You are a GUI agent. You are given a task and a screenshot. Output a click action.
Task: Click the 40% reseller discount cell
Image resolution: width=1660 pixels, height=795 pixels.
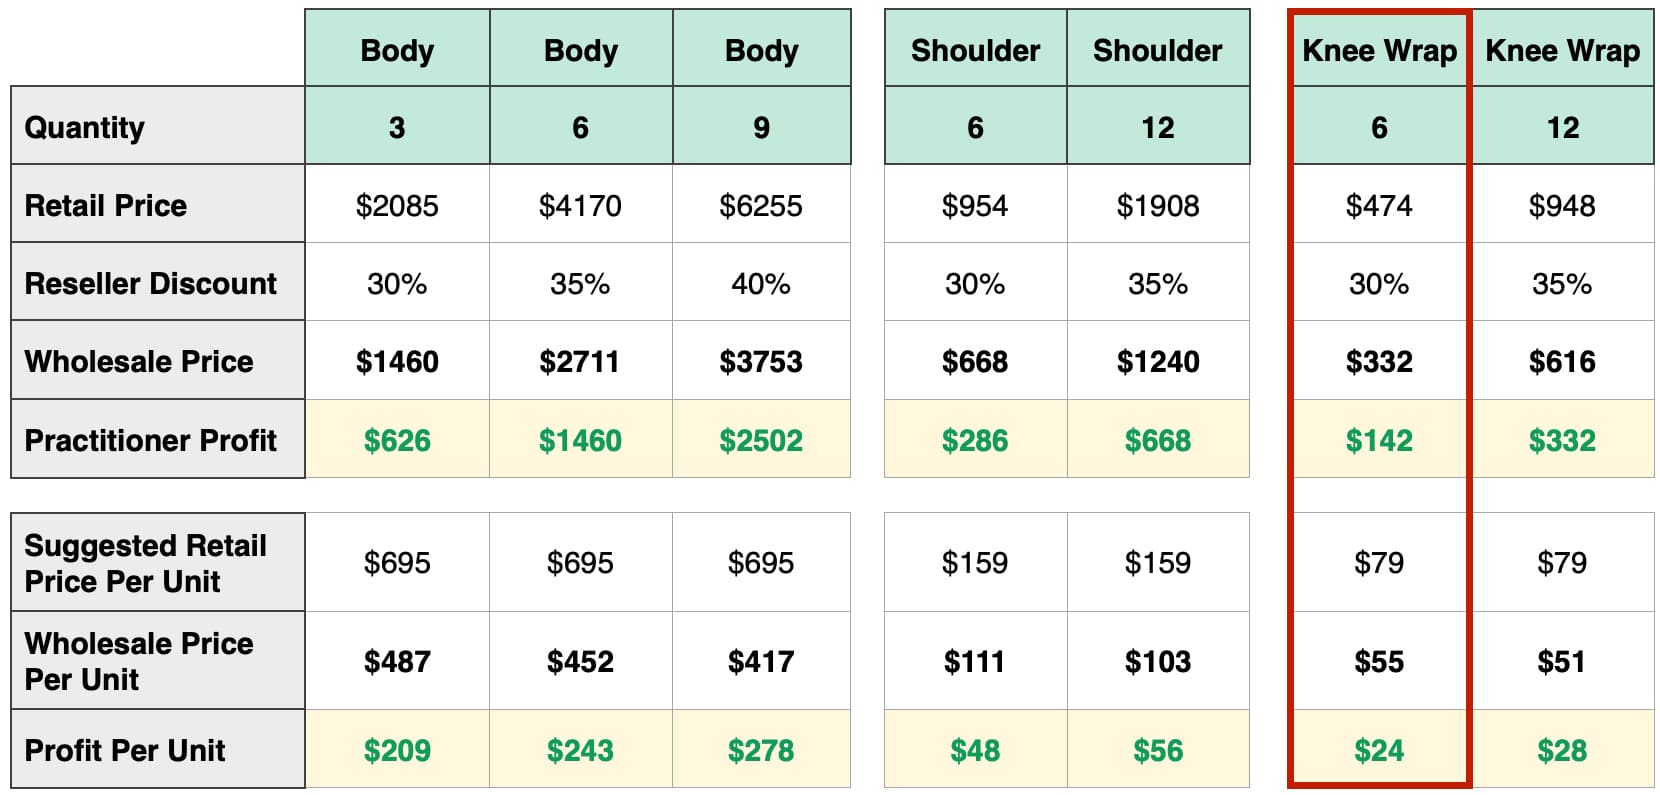[x=761, y=284]
